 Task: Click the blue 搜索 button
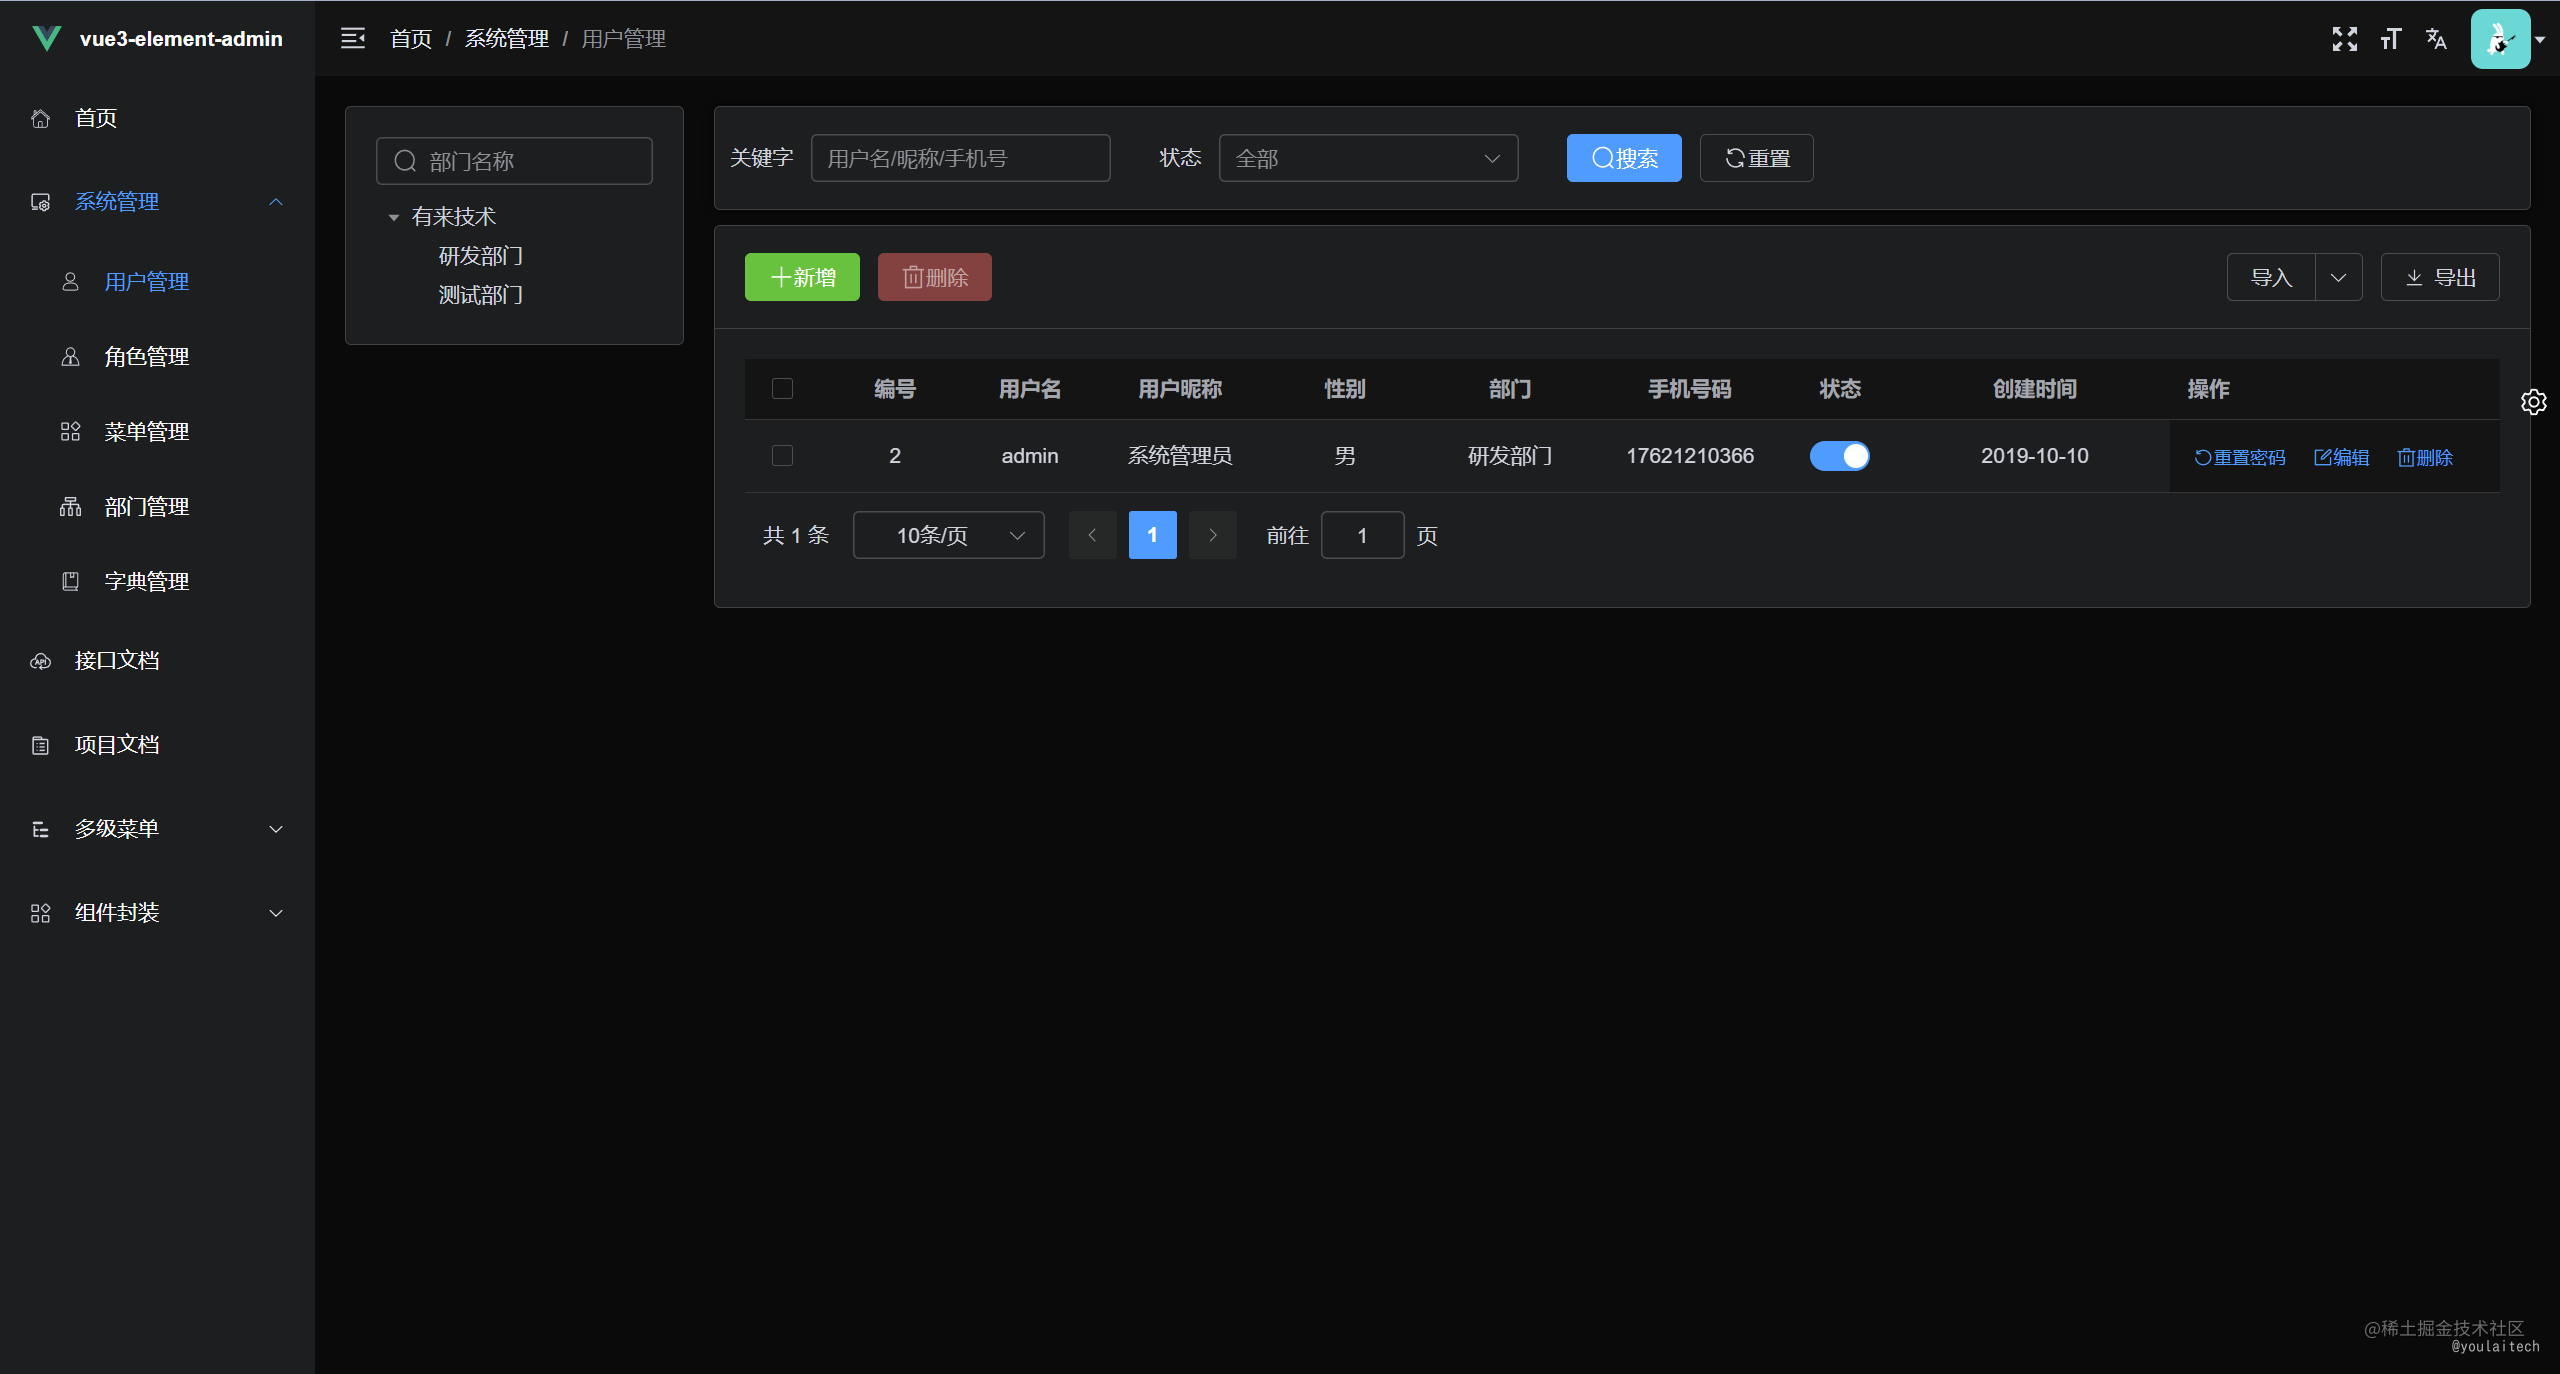pyautogui.click(x=1623, y=158)
